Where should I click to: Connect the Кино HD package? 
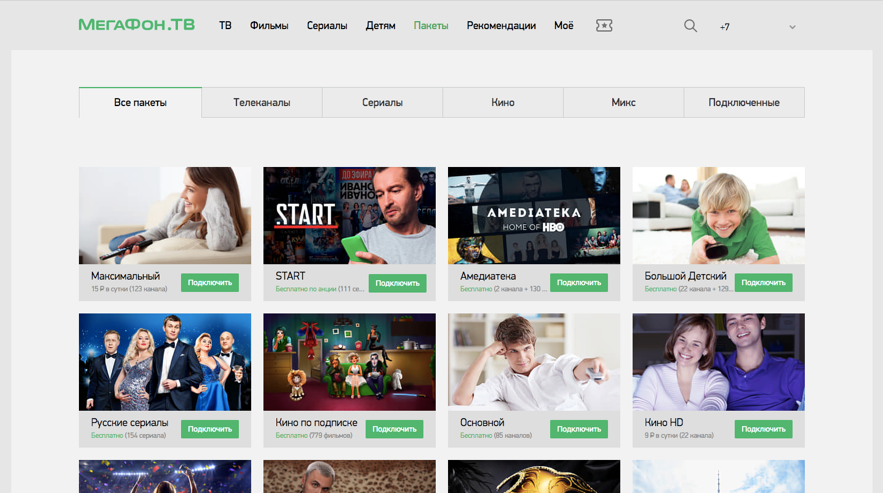764,429
